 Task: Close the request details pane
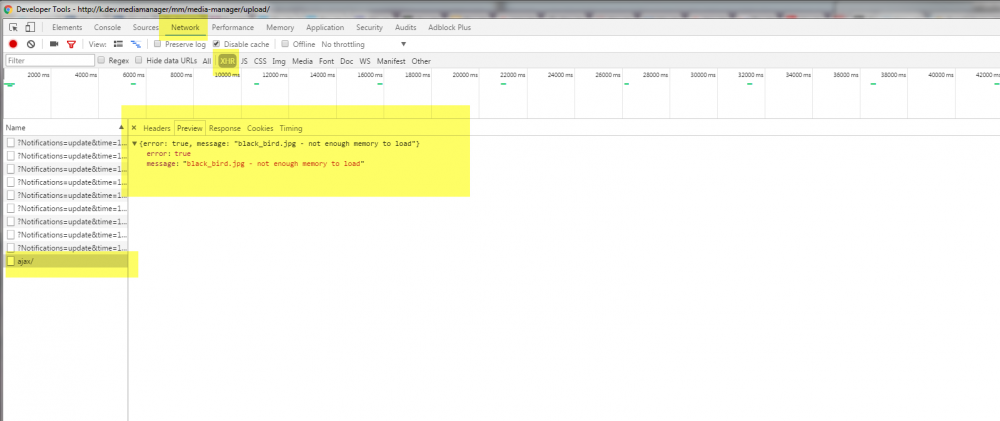click(x=134, y=128)
